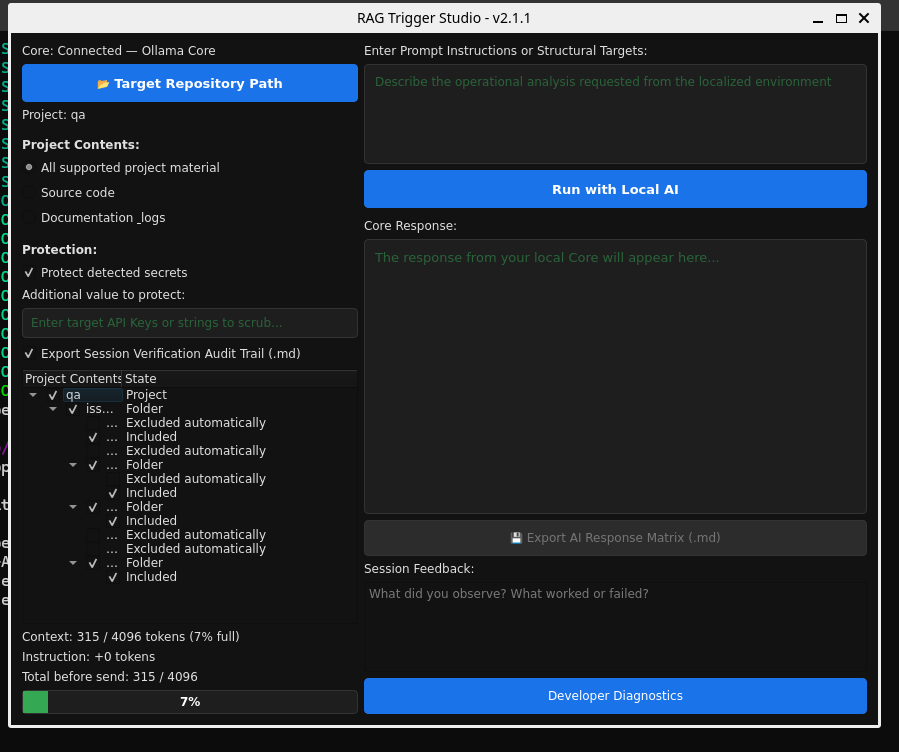Select the Source code radio option

click(x=69, y=193)
